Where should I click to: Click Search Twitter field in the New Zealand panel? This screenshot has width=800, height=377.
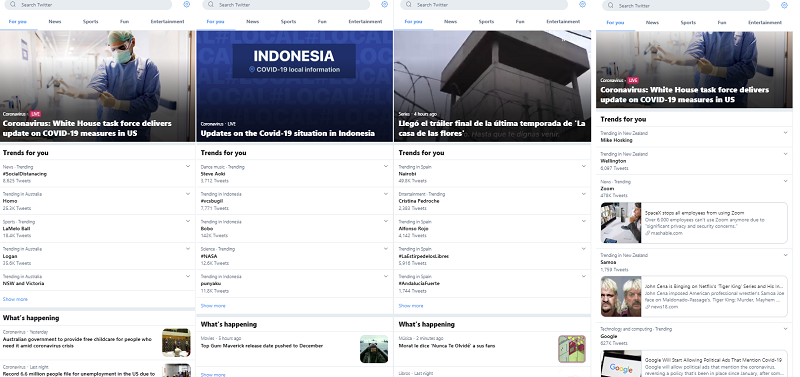click(x=686, y=6)
